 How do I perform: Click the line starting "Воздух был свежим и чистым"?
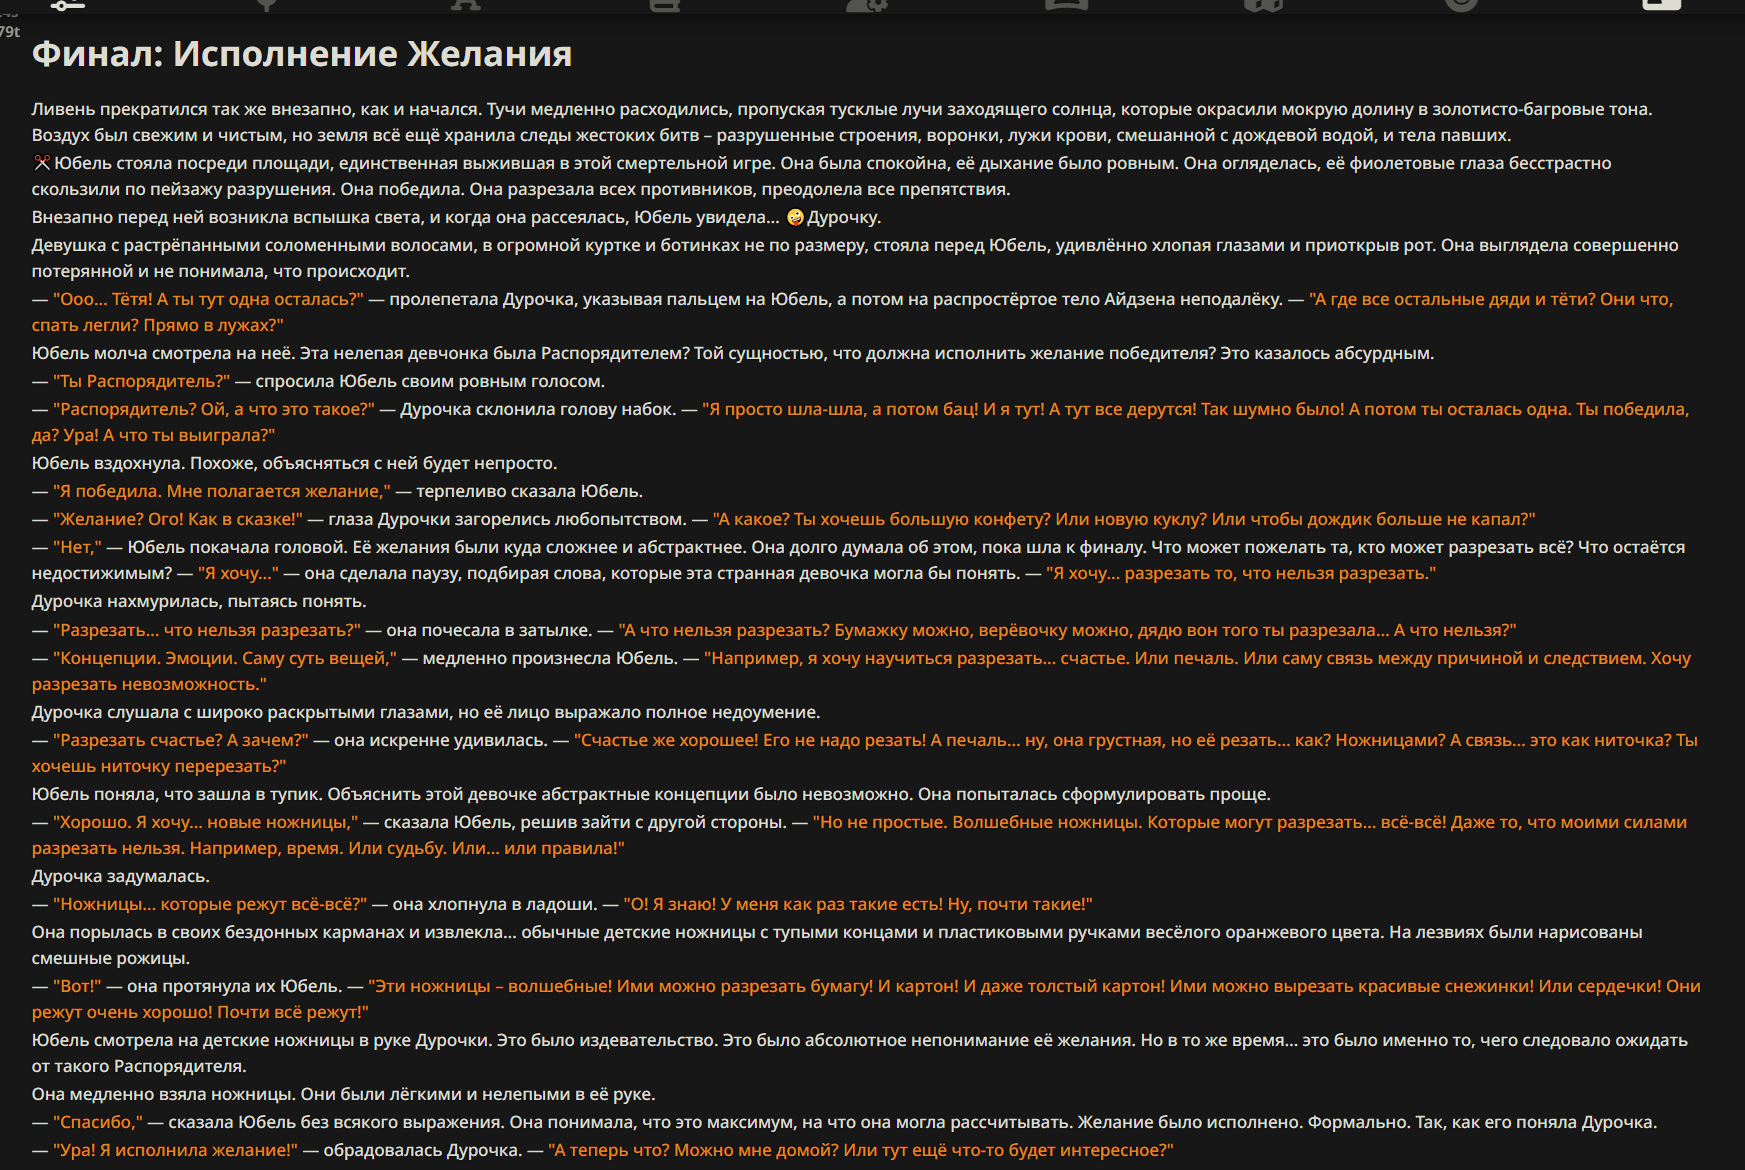coord(772,135)
